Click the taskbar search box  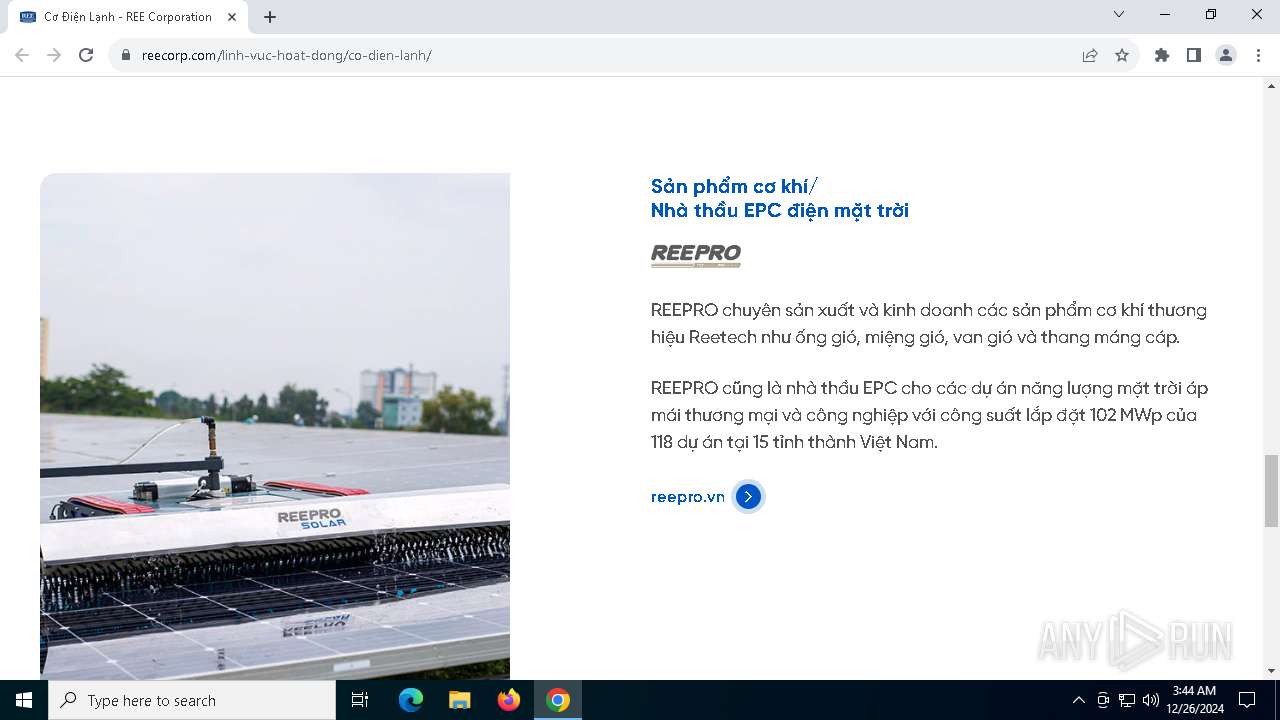point(192,700)
